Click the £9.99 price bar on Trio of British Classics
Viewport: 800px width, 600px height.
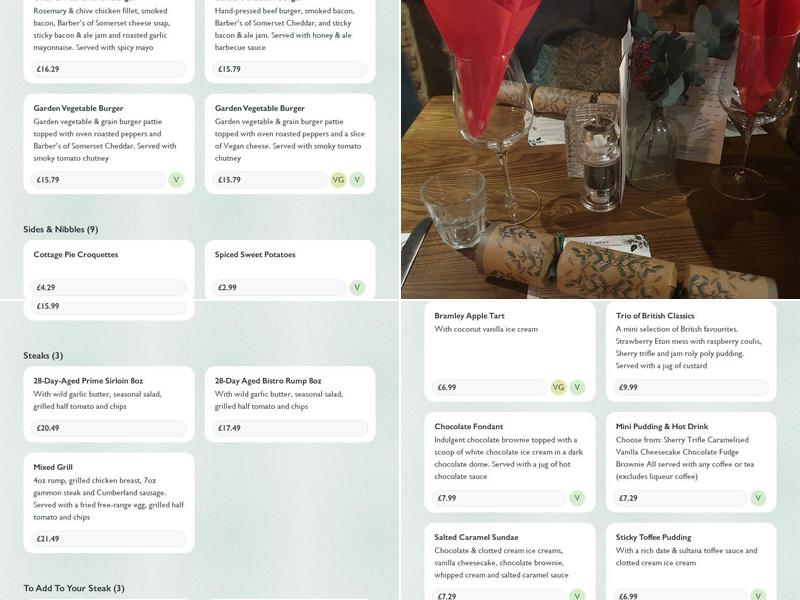coord(691,387)
